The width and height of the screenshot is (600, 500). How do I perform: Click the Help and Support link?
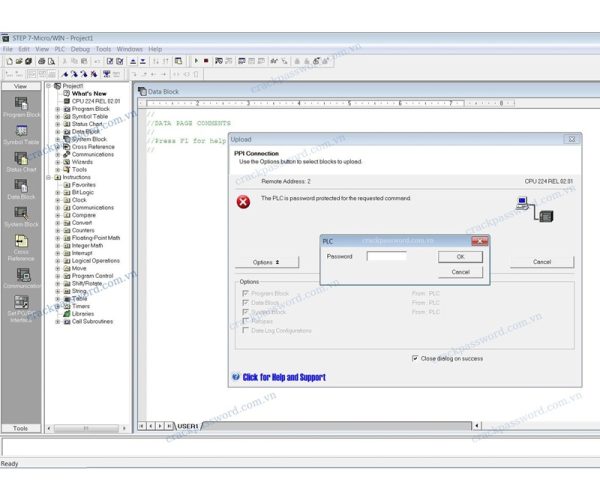tap(284, 377)
